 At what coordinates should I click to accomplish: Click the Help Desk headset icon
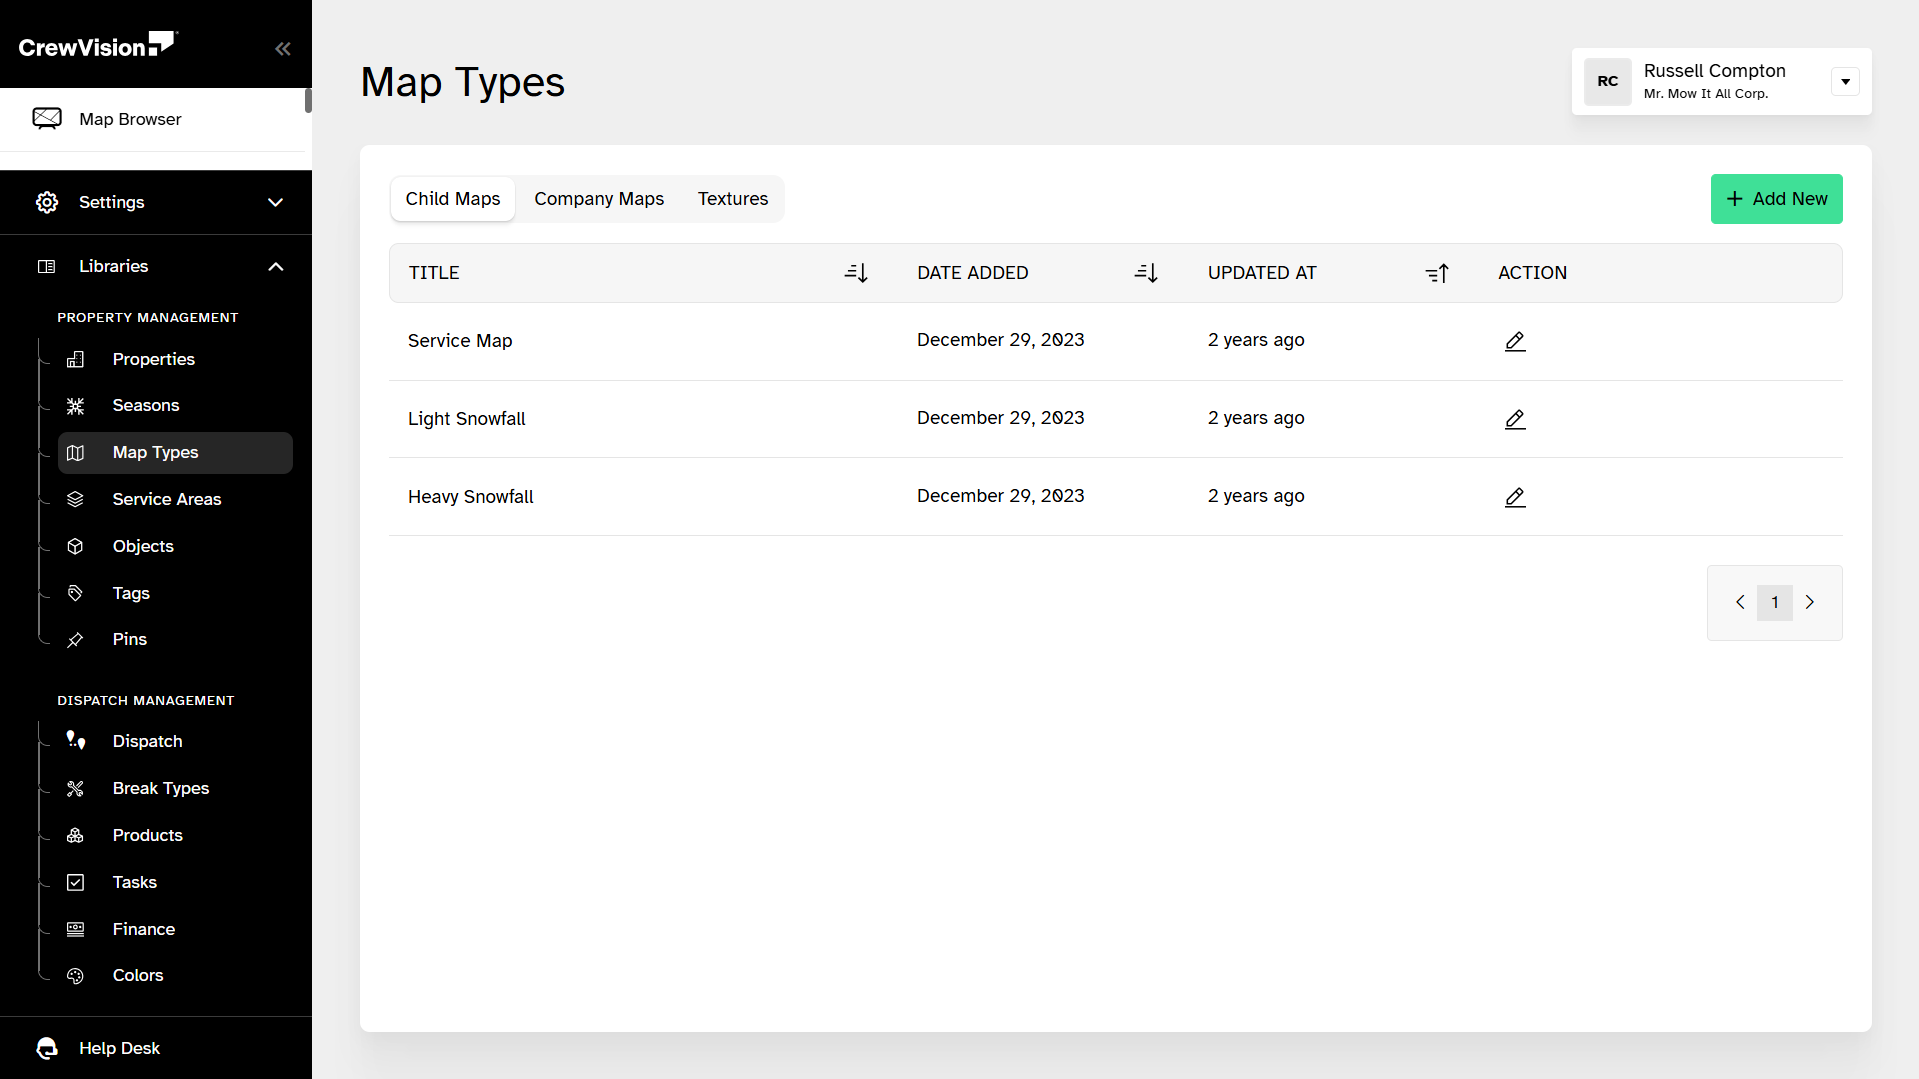click(x=47, y=1048)
